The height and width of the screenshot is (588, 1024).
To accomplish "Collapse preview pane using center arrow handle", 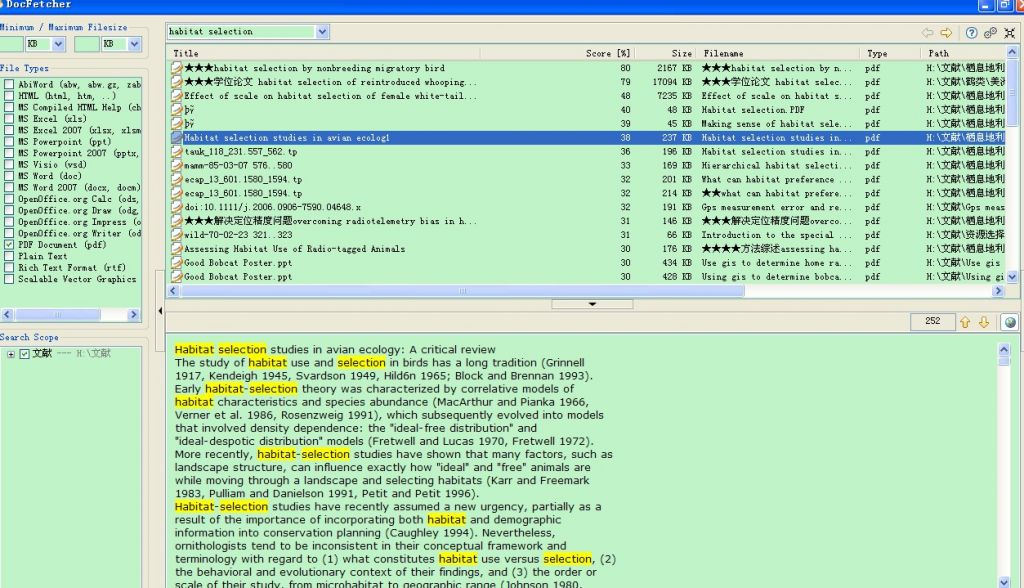I will 592,303.
